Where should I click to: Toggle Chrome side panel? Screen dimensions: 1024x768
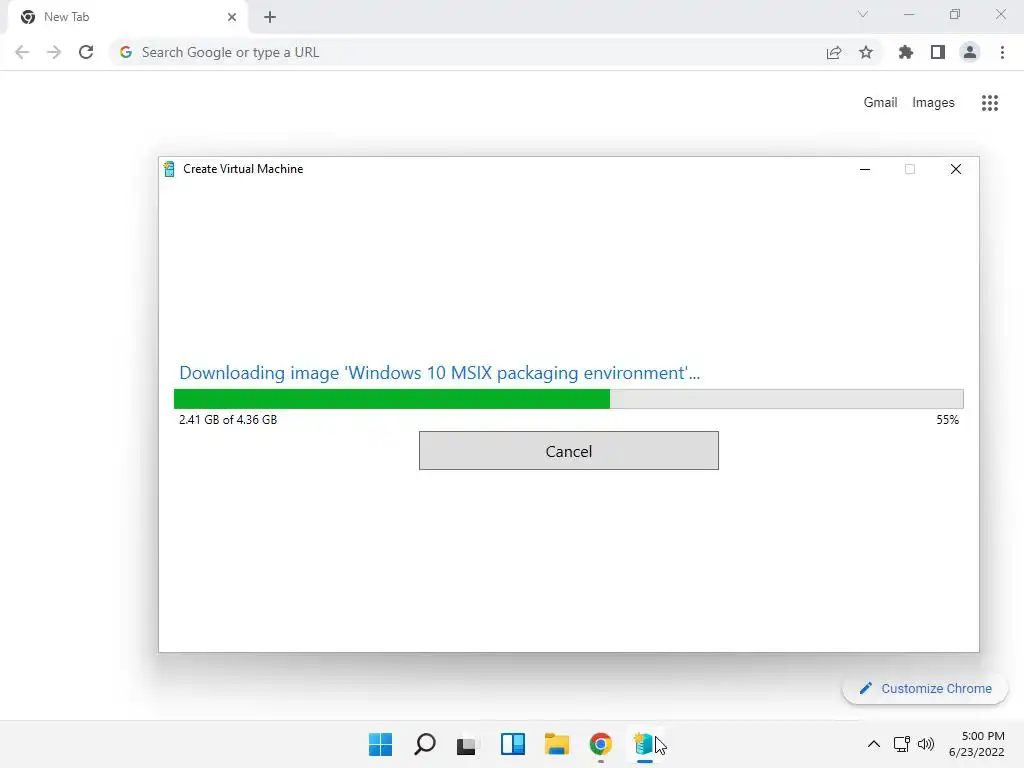tap(938, 52)
